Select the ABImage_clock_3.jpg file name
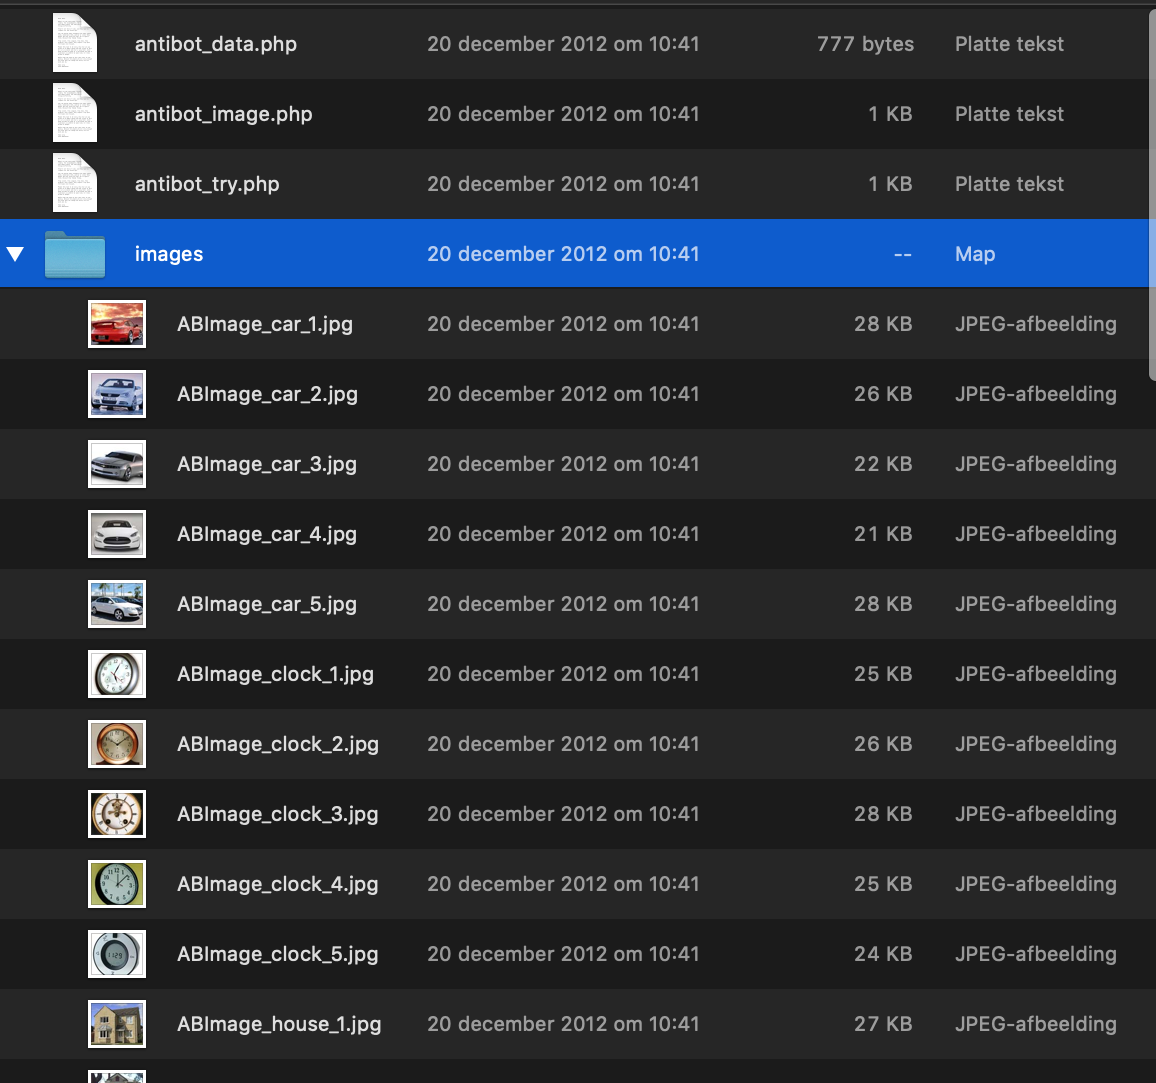Image resolution: width=1156 pixels, height=1083 pixels. pos(278,814)
